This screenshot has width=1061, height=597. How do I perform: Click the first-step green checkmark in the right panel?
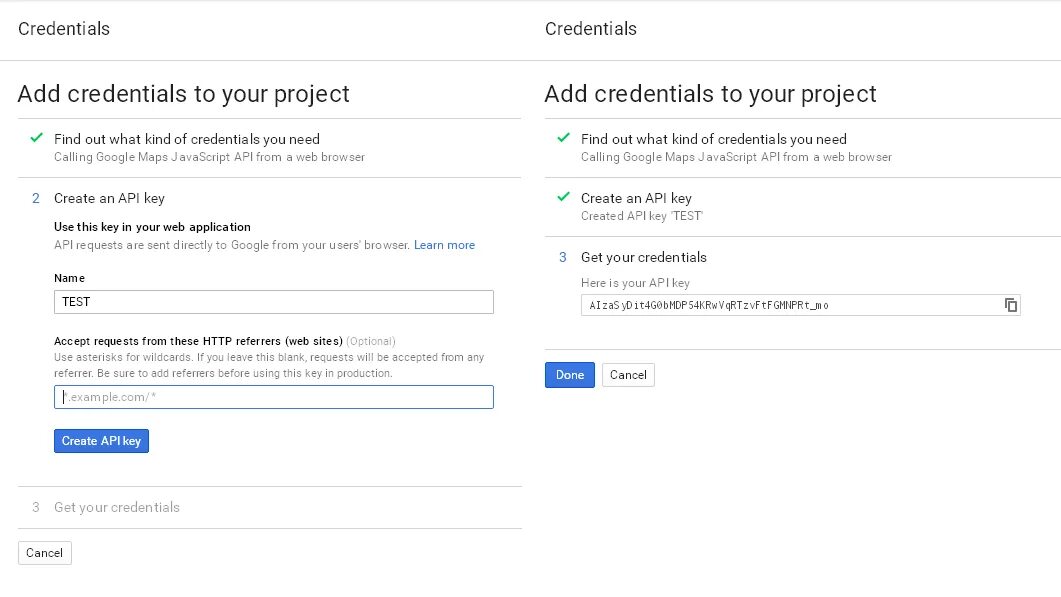(x=564, y=138)
